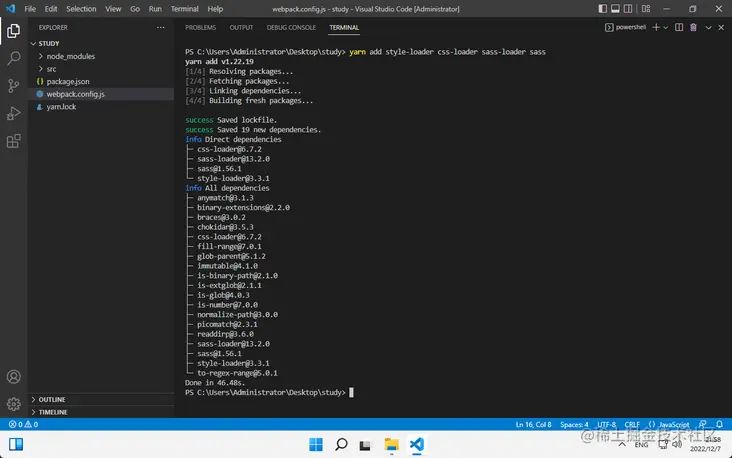Toggle primary side bar layout icon
732x458 pixels.
point(603,8)
